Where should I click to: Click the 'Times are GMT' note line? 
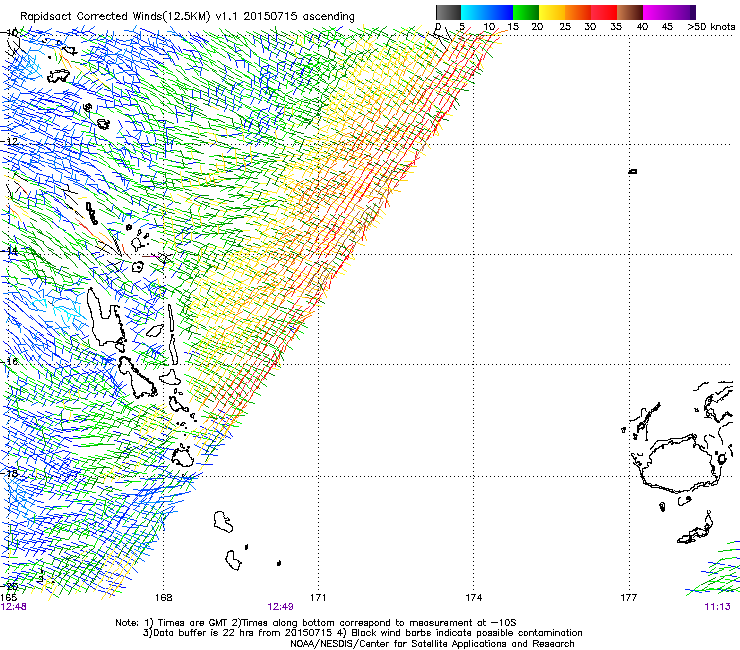[x=316, y=623]
